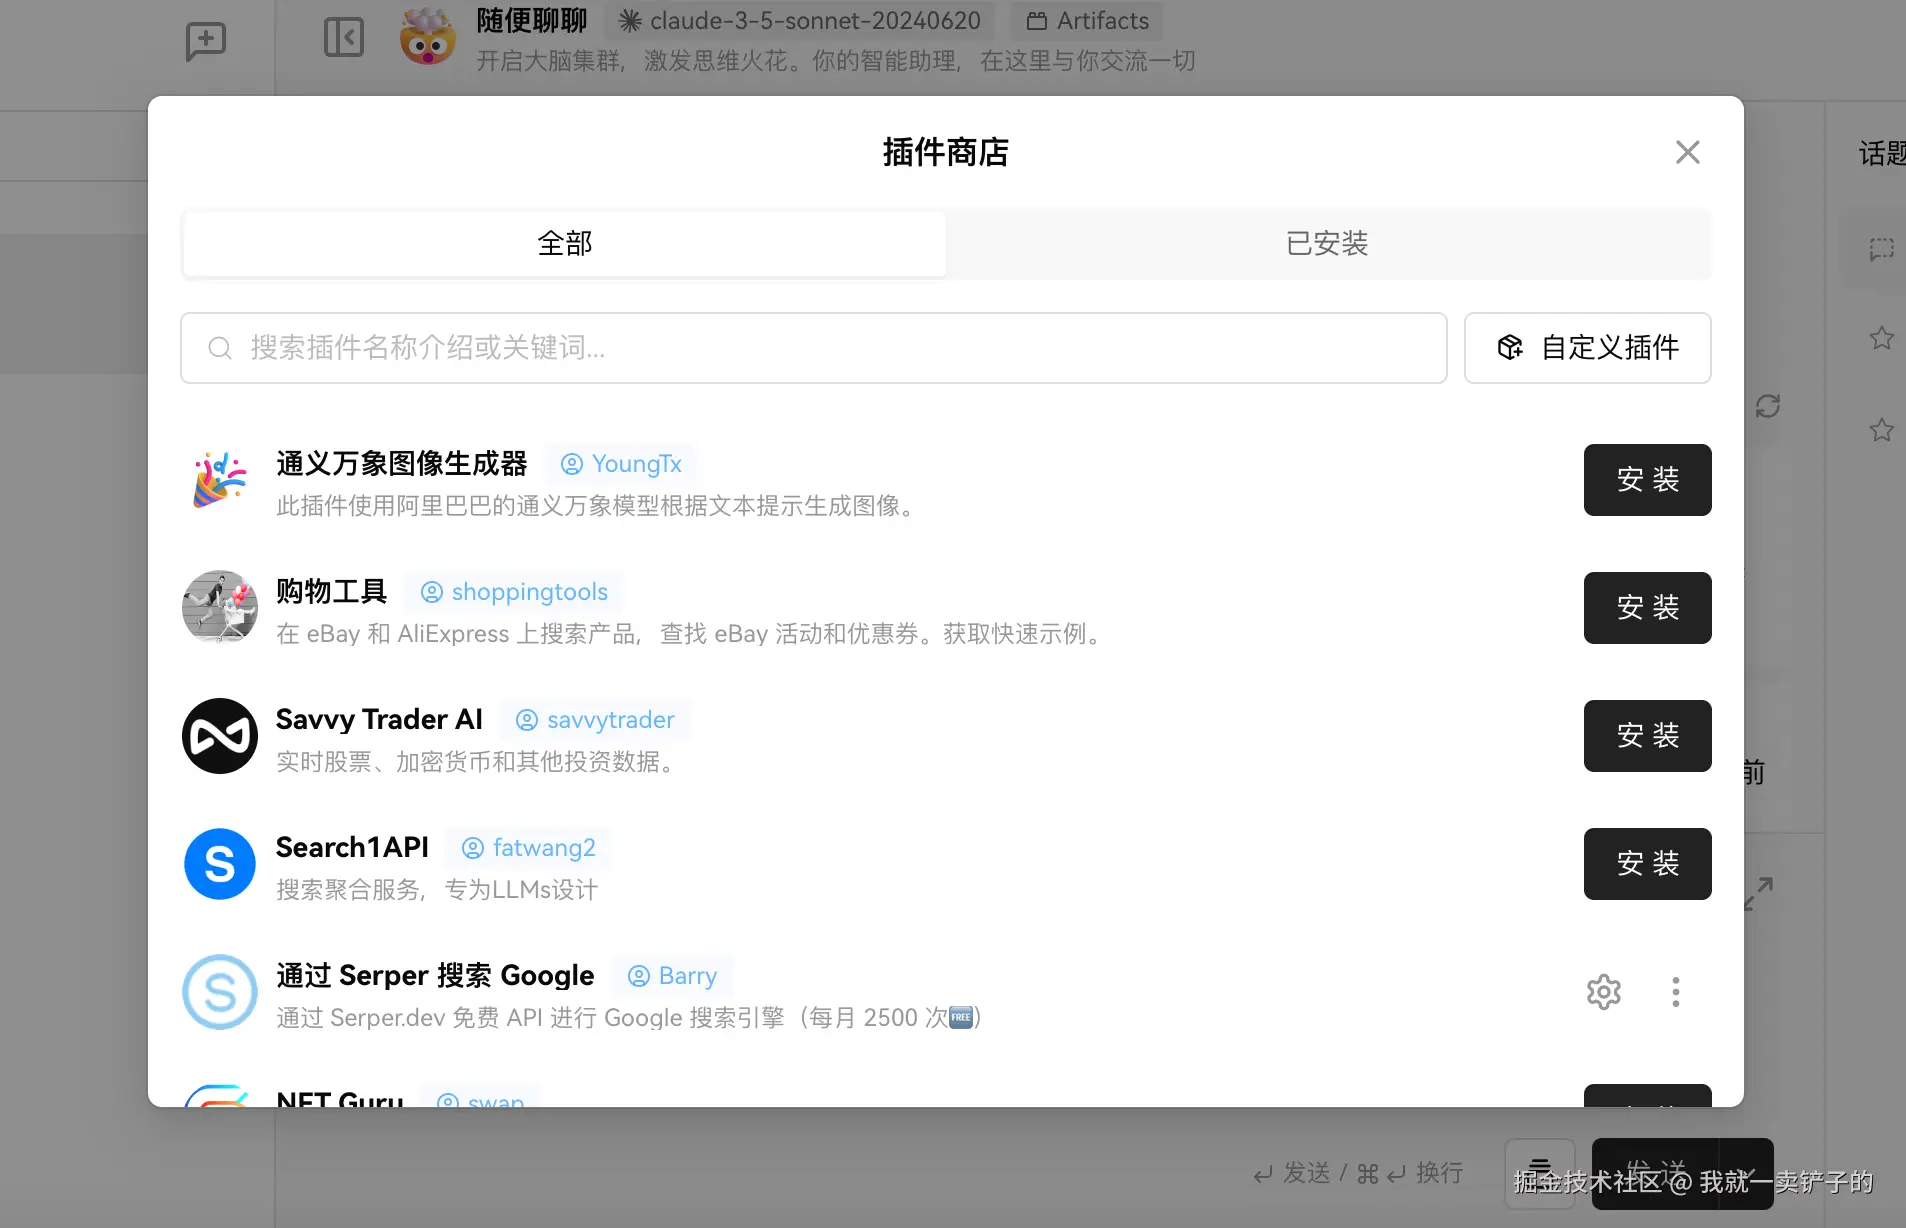1906x1228 pixels.
Task: Click new topic icon in background chat window
Action: click(x=206, y=42)
